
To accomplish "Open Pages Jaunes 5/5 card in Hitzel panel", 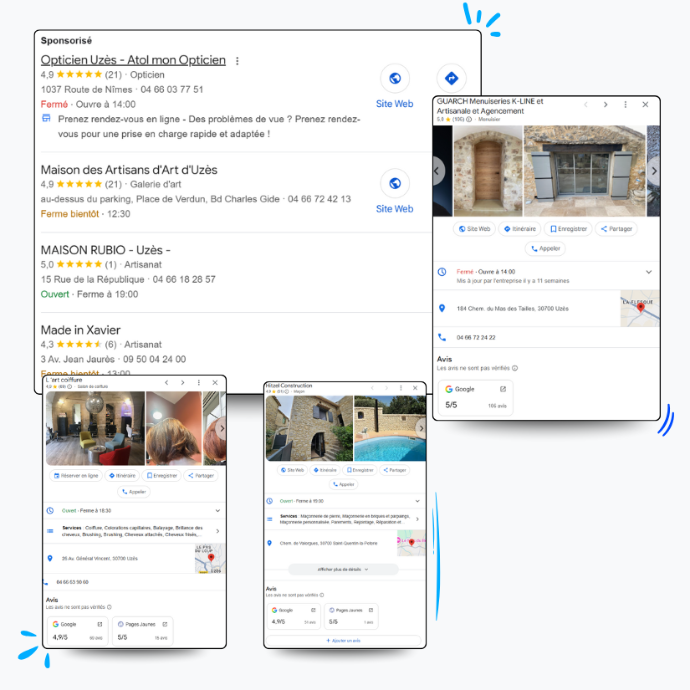I will click(351, 617).
